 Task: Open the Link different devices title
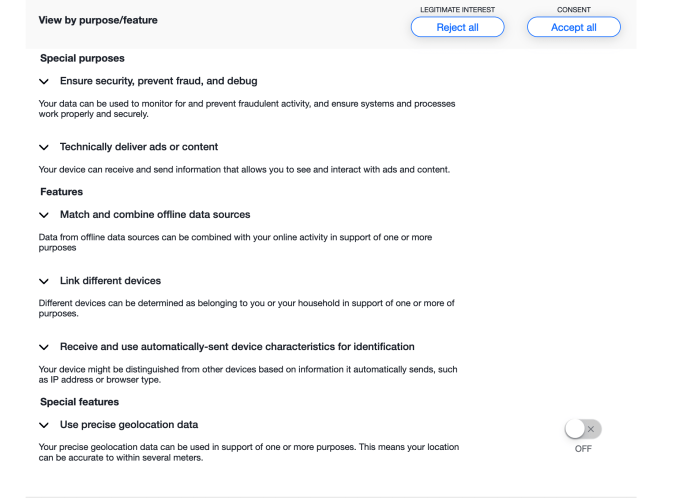tap(110, 281)
